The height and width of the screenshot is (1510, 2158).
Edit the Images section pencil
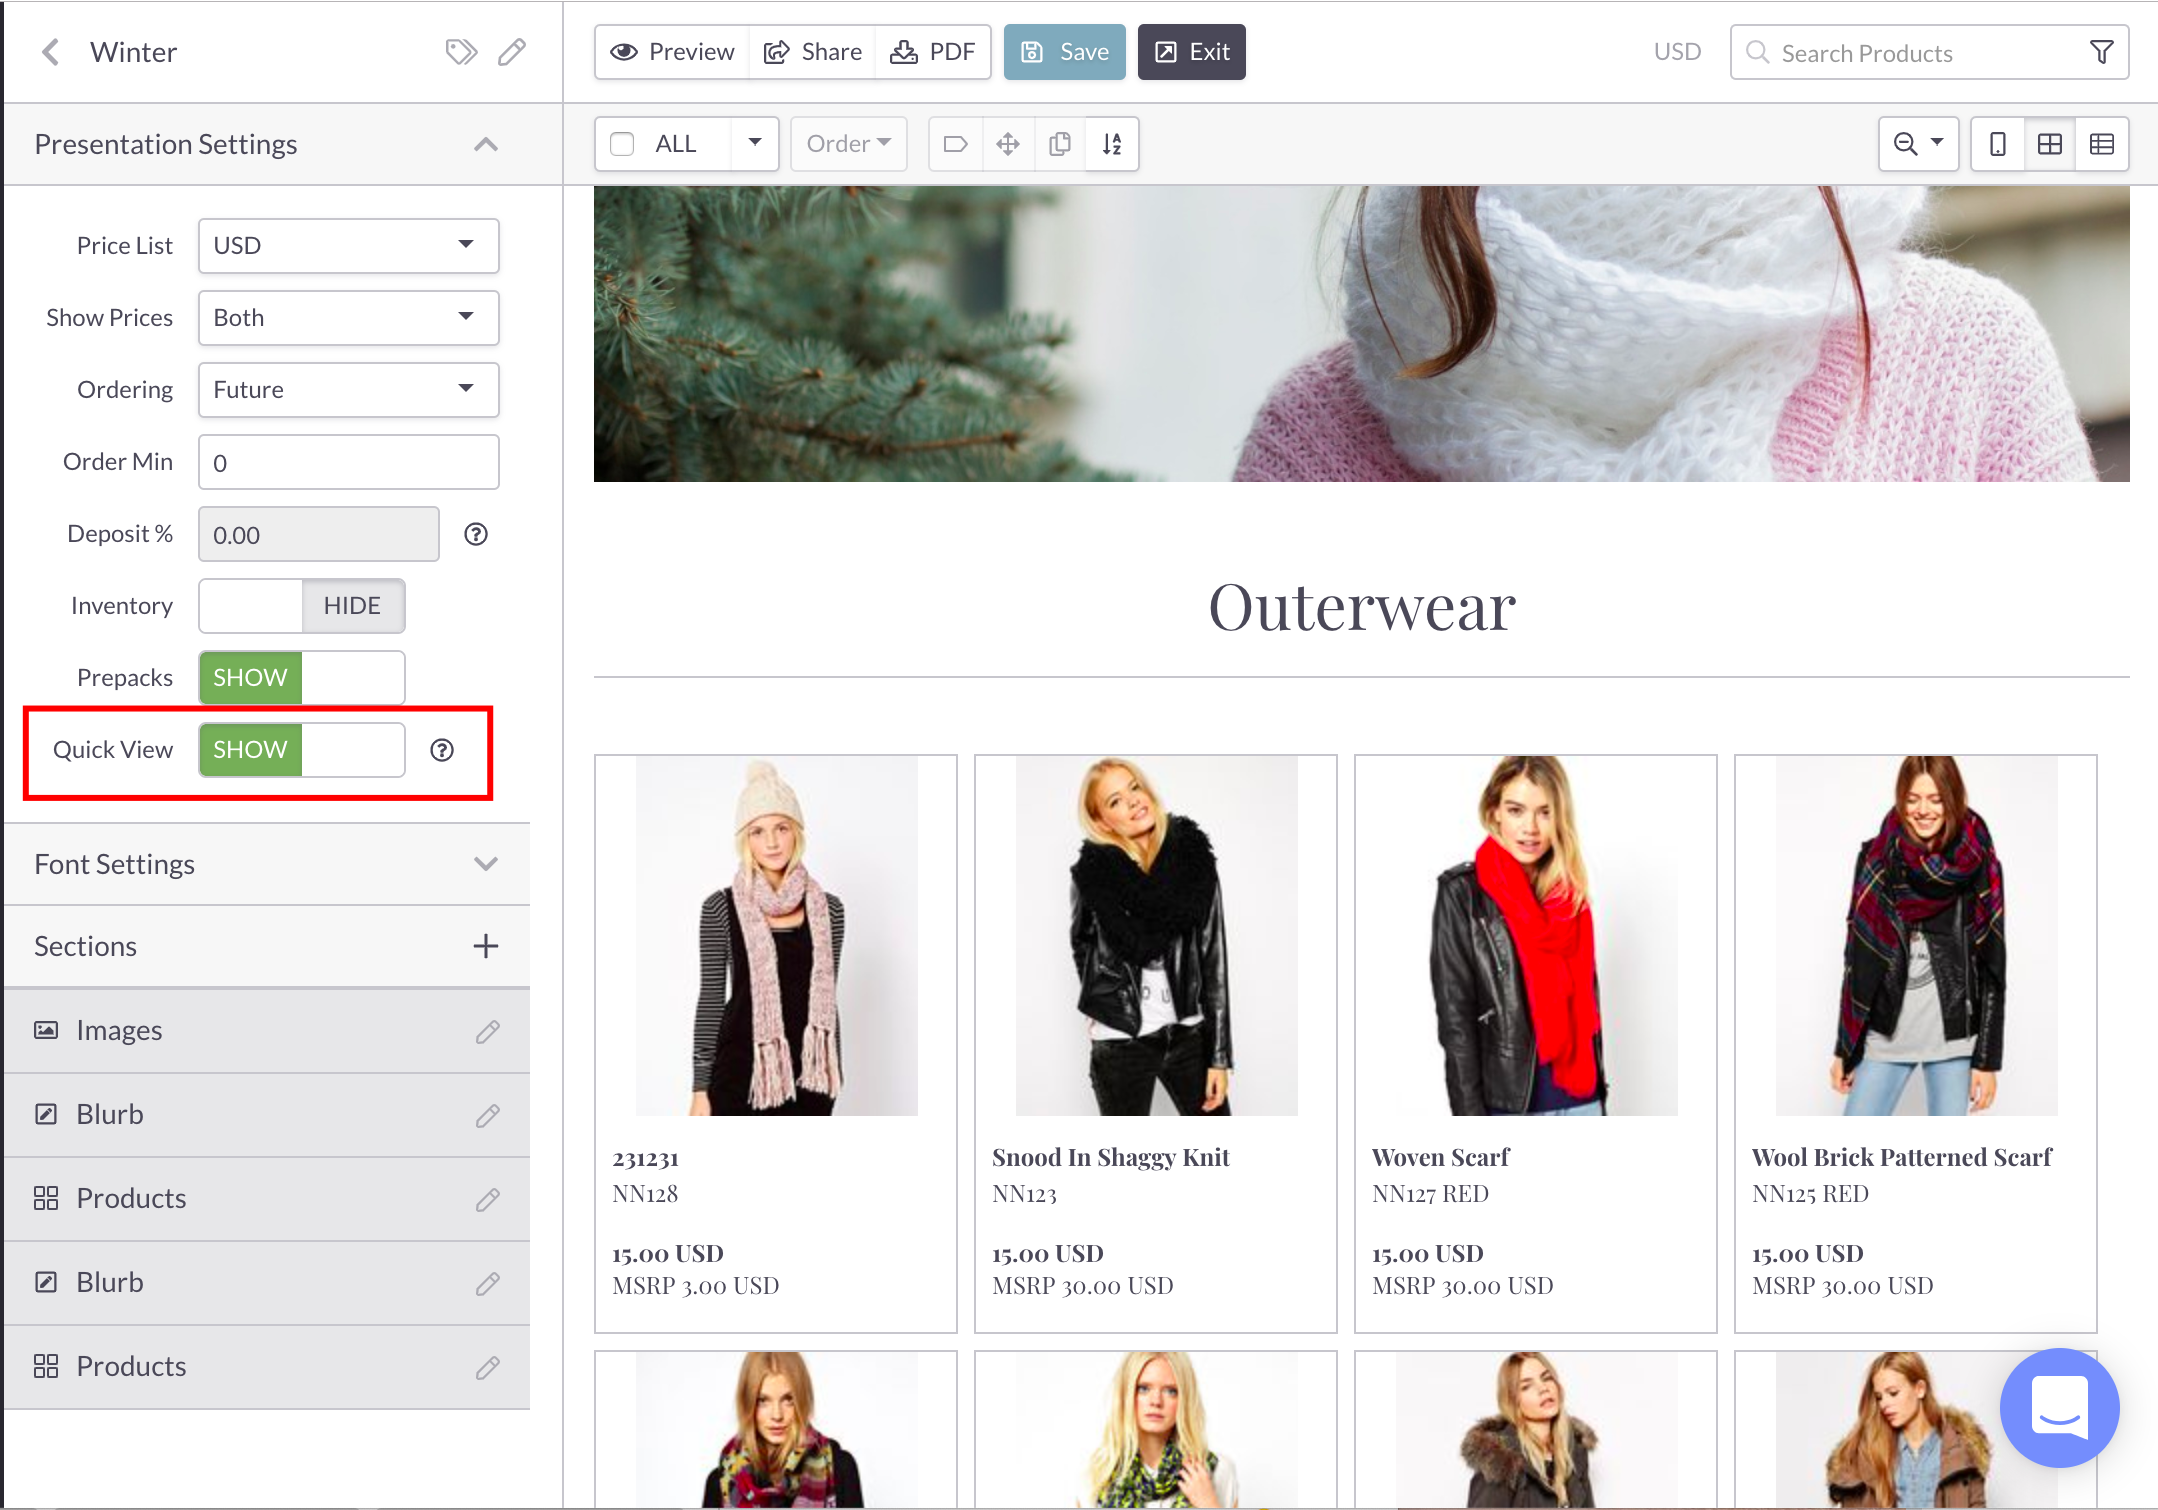pos(488,1031)
